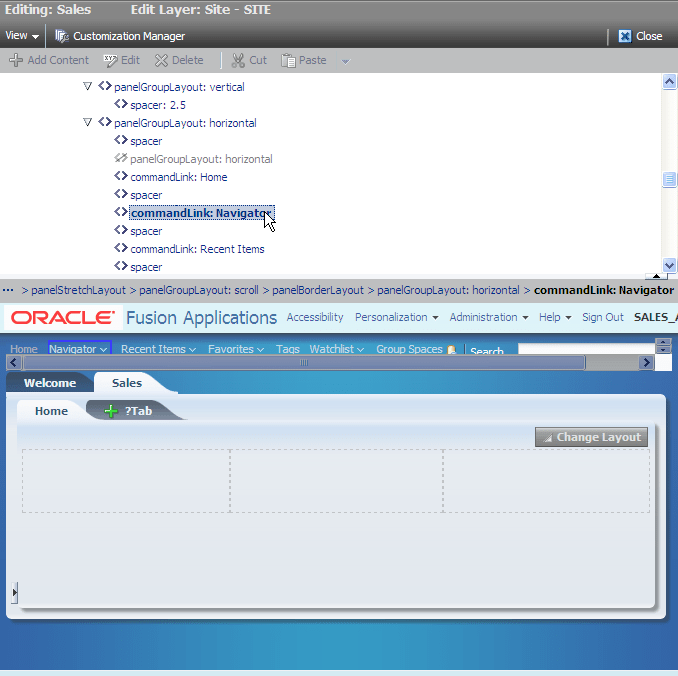Open the Customization Manager

coord(120,36)
